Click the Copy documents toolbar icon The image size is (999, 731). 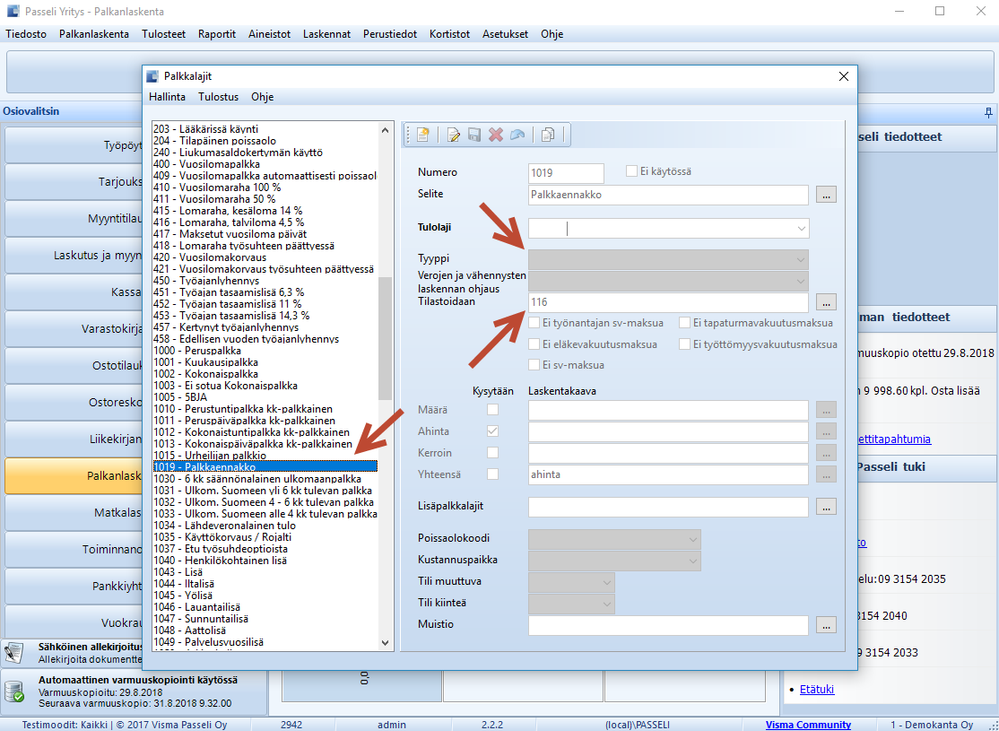click(548, 134)
